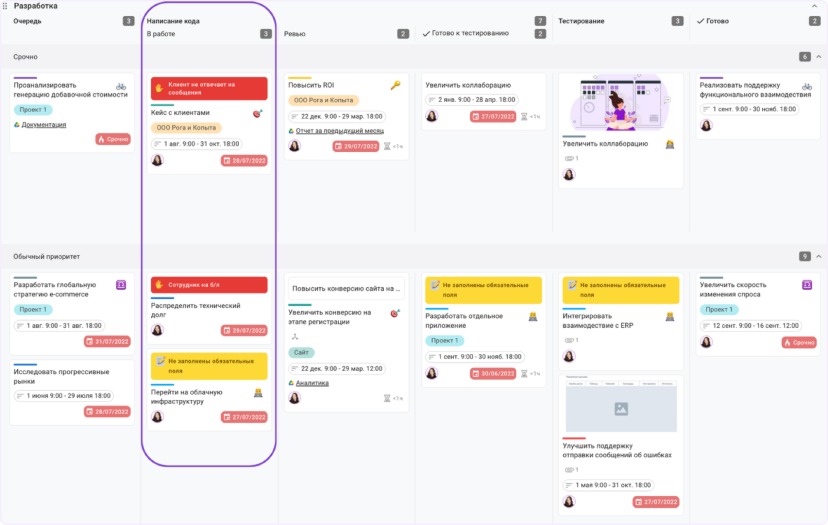The image size is (828, 525).
Task: Click the attachment icon on Интегрировать взаимодействие с ERP card
Action: pos(569,340)
